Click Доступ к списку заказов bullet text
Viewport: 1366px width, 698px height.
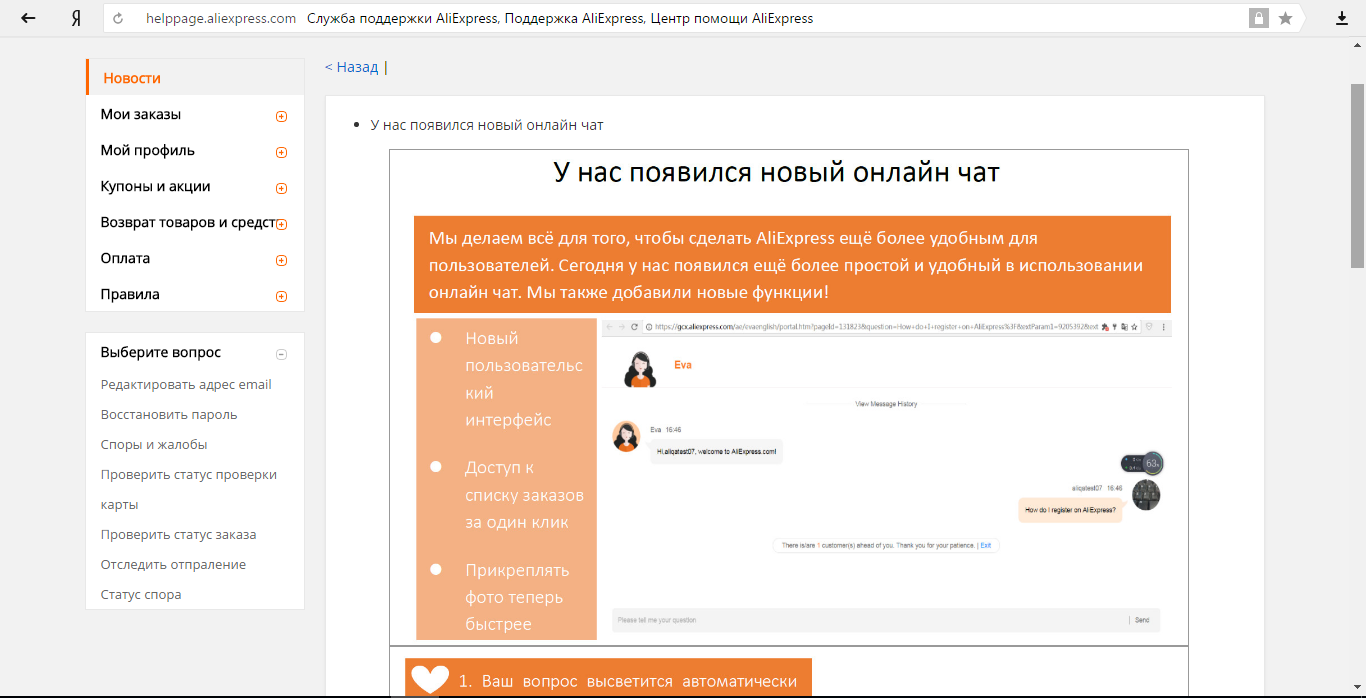(524, 494)
